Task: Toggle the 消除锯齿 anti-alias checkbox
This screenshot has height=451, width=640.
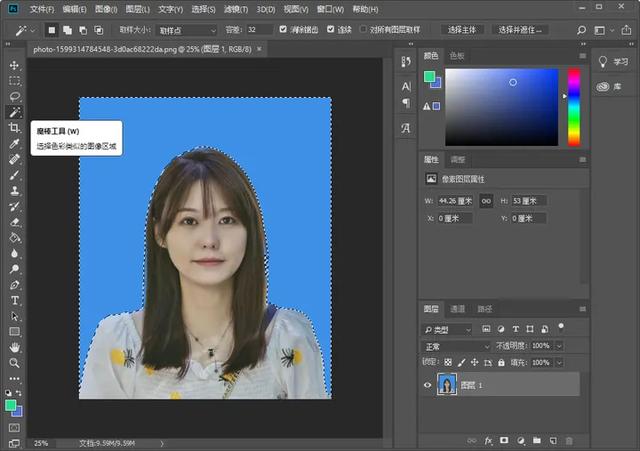Action: [283, 29]
